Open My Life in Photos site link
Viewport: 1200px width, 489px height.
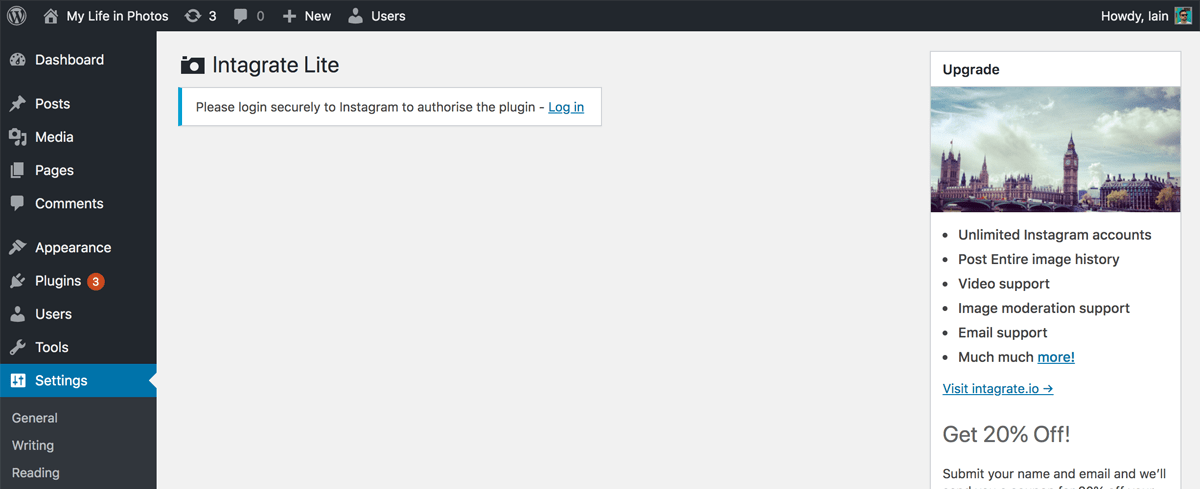(x=117, y=16)
